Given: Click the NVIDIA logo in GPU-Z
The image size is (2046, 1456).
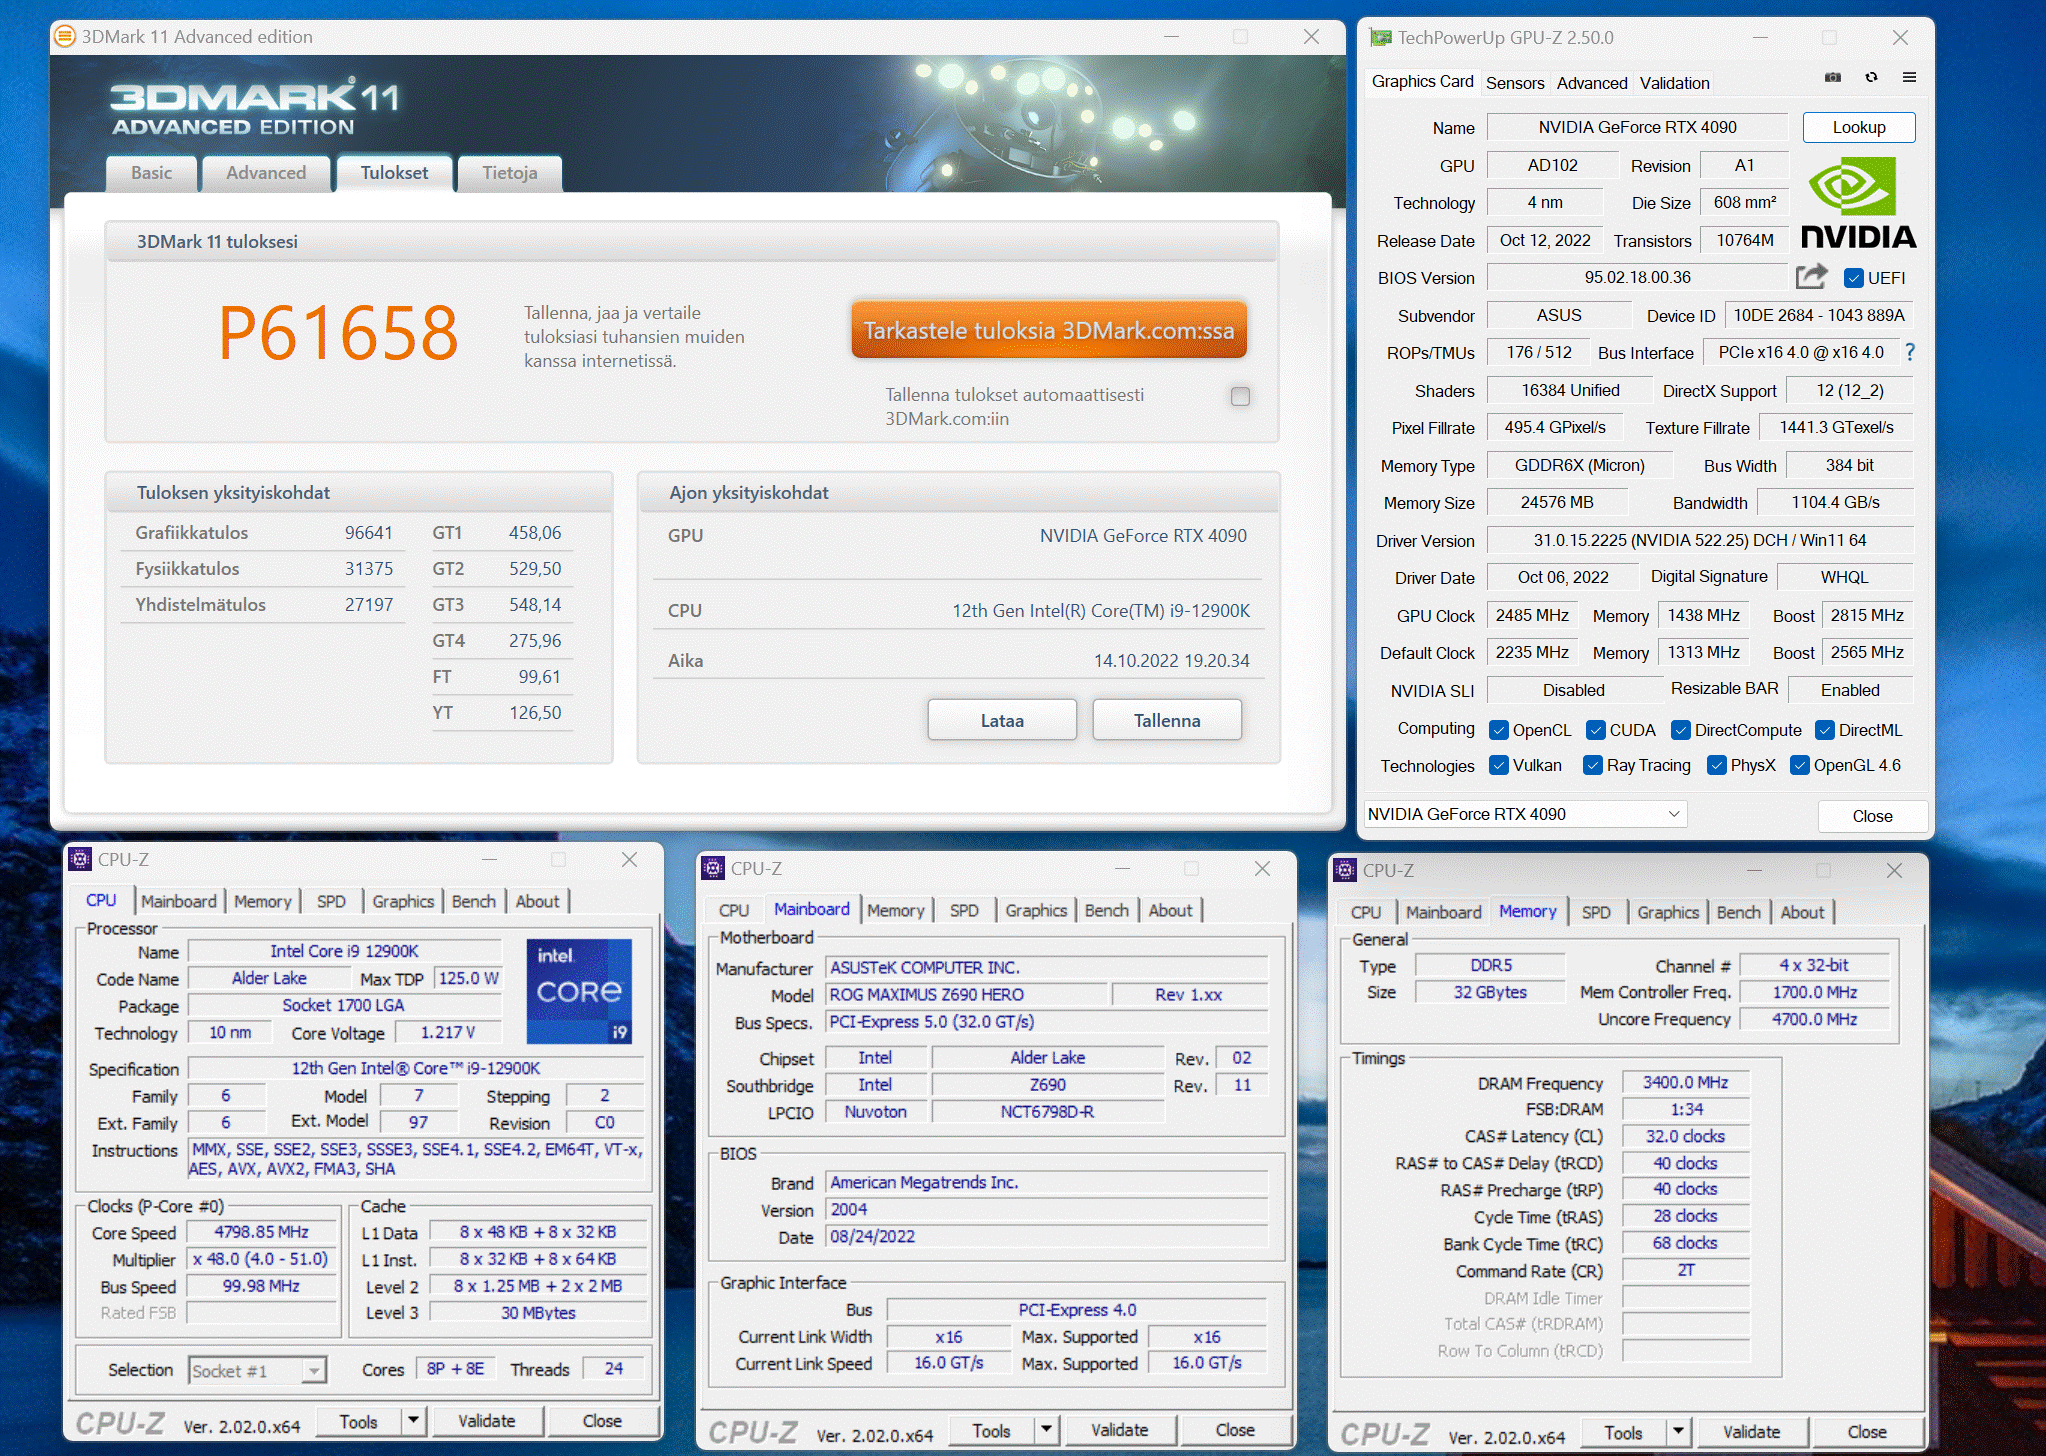Looking at the screenshot, I should [1858, 203].
